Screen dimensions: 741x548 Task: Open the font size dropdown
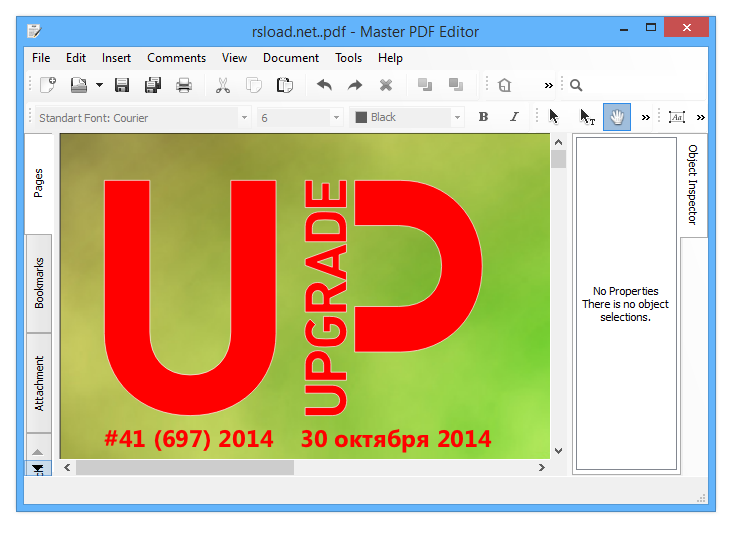click(x=300, y=117)
